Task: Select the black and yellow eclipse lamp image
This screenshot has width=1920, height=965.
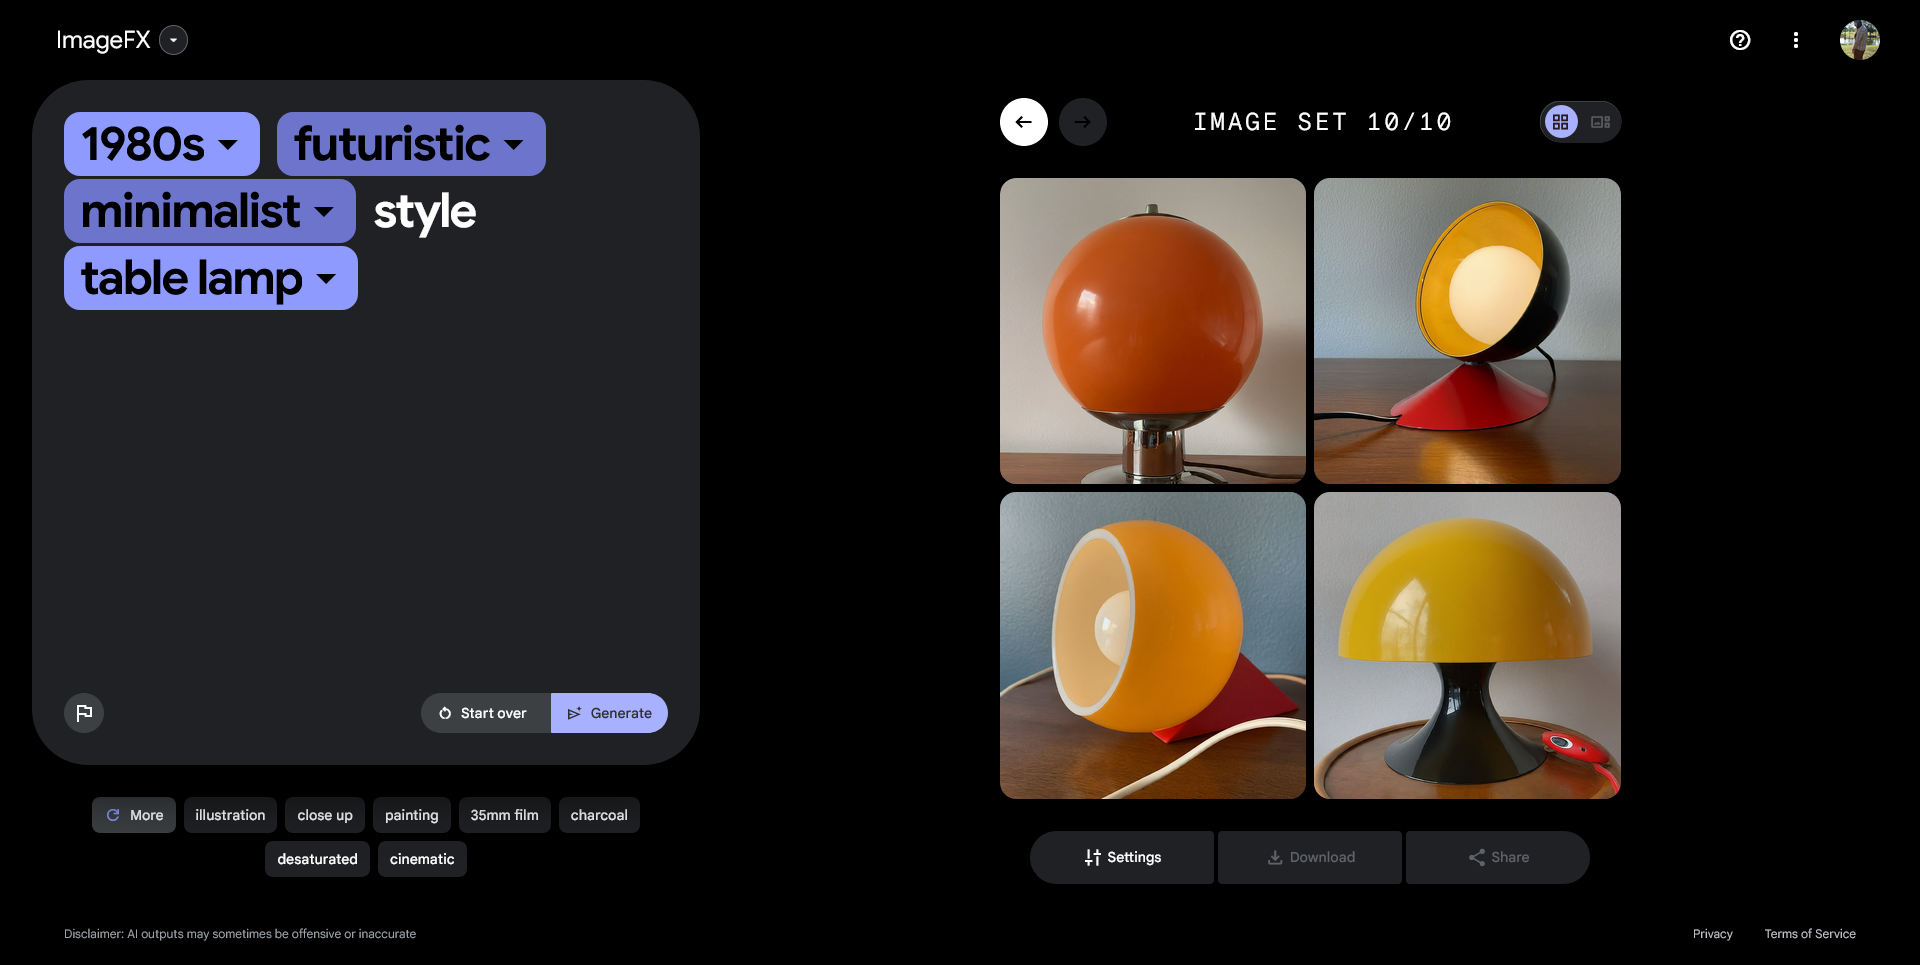Action: click(x=1467, y=331)
